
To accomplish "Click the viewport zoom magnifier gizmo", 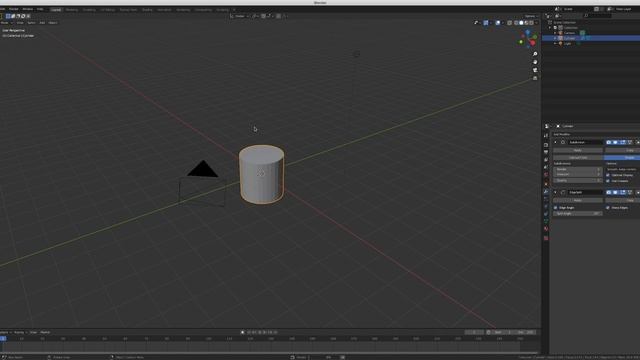I will (x=535, y=54).
